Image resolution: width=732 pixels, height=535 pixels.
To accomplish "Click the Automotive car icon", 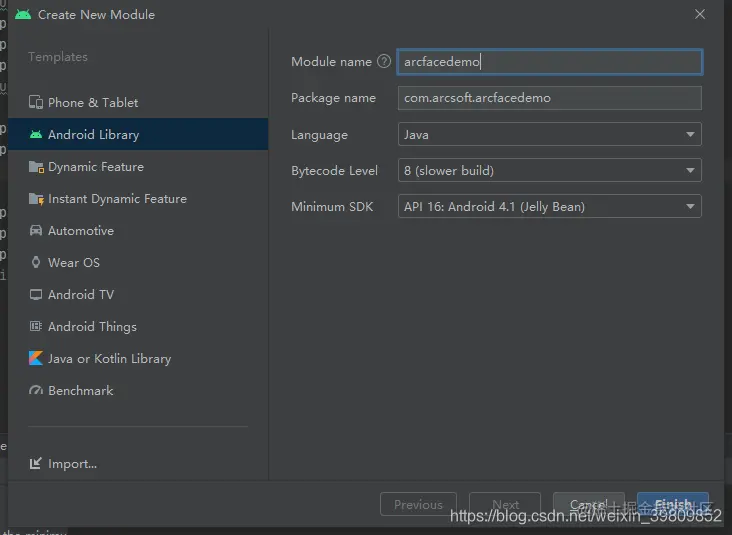I will pos(36,231).
